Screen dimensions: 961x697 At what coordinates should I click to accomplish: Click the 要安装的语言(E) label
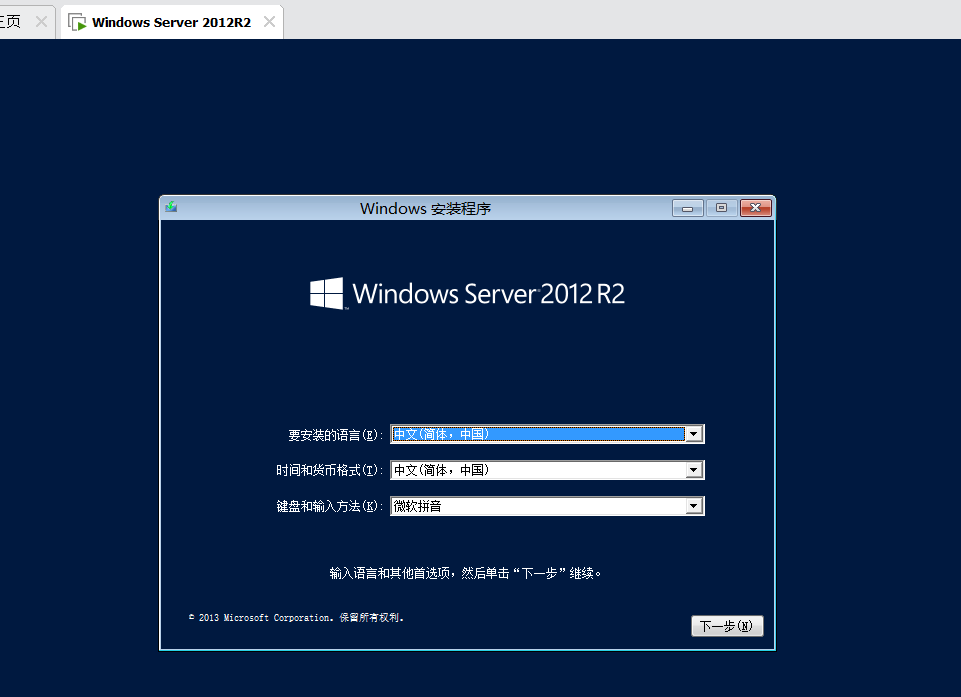(335, 435)
